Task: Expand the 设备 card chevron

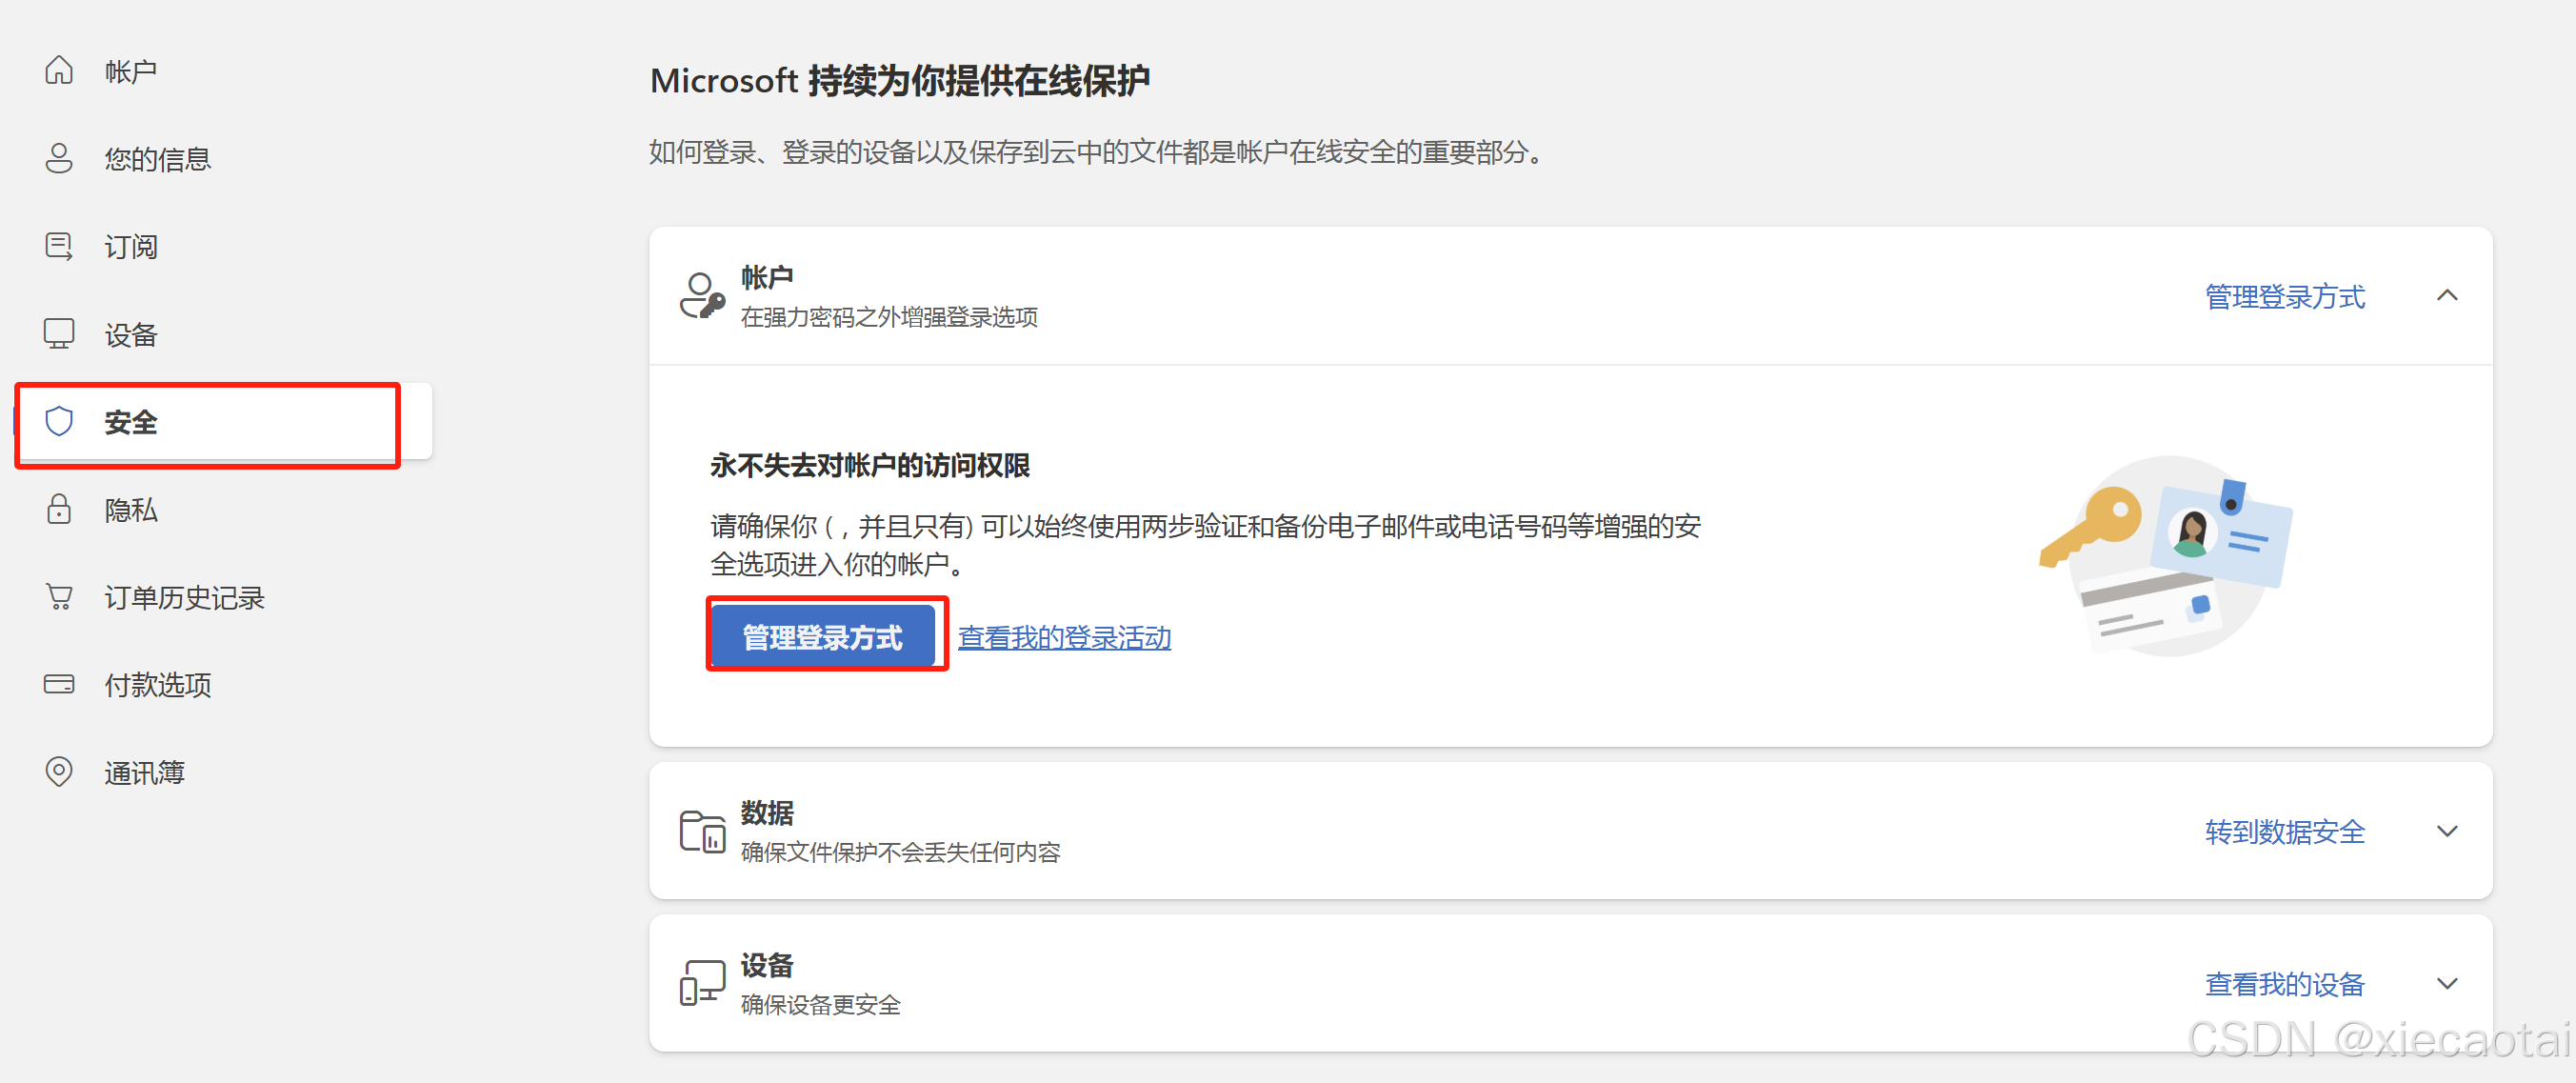Action: point(2446,984)
